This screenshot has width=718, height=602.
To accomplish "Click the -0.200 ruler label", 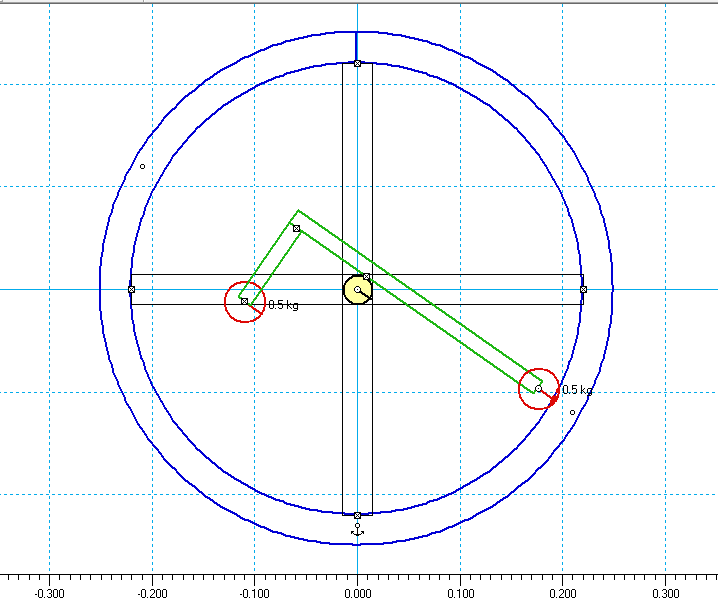I will (x=152, y=594).
